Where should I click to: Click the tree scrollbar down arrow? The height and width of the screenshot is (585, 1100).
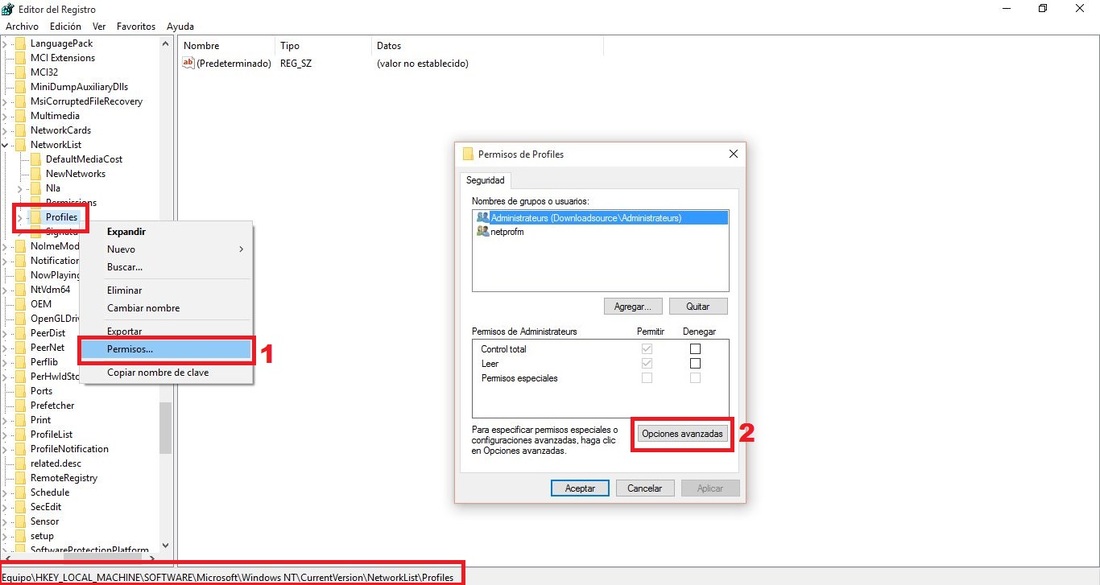click(166, 545)
